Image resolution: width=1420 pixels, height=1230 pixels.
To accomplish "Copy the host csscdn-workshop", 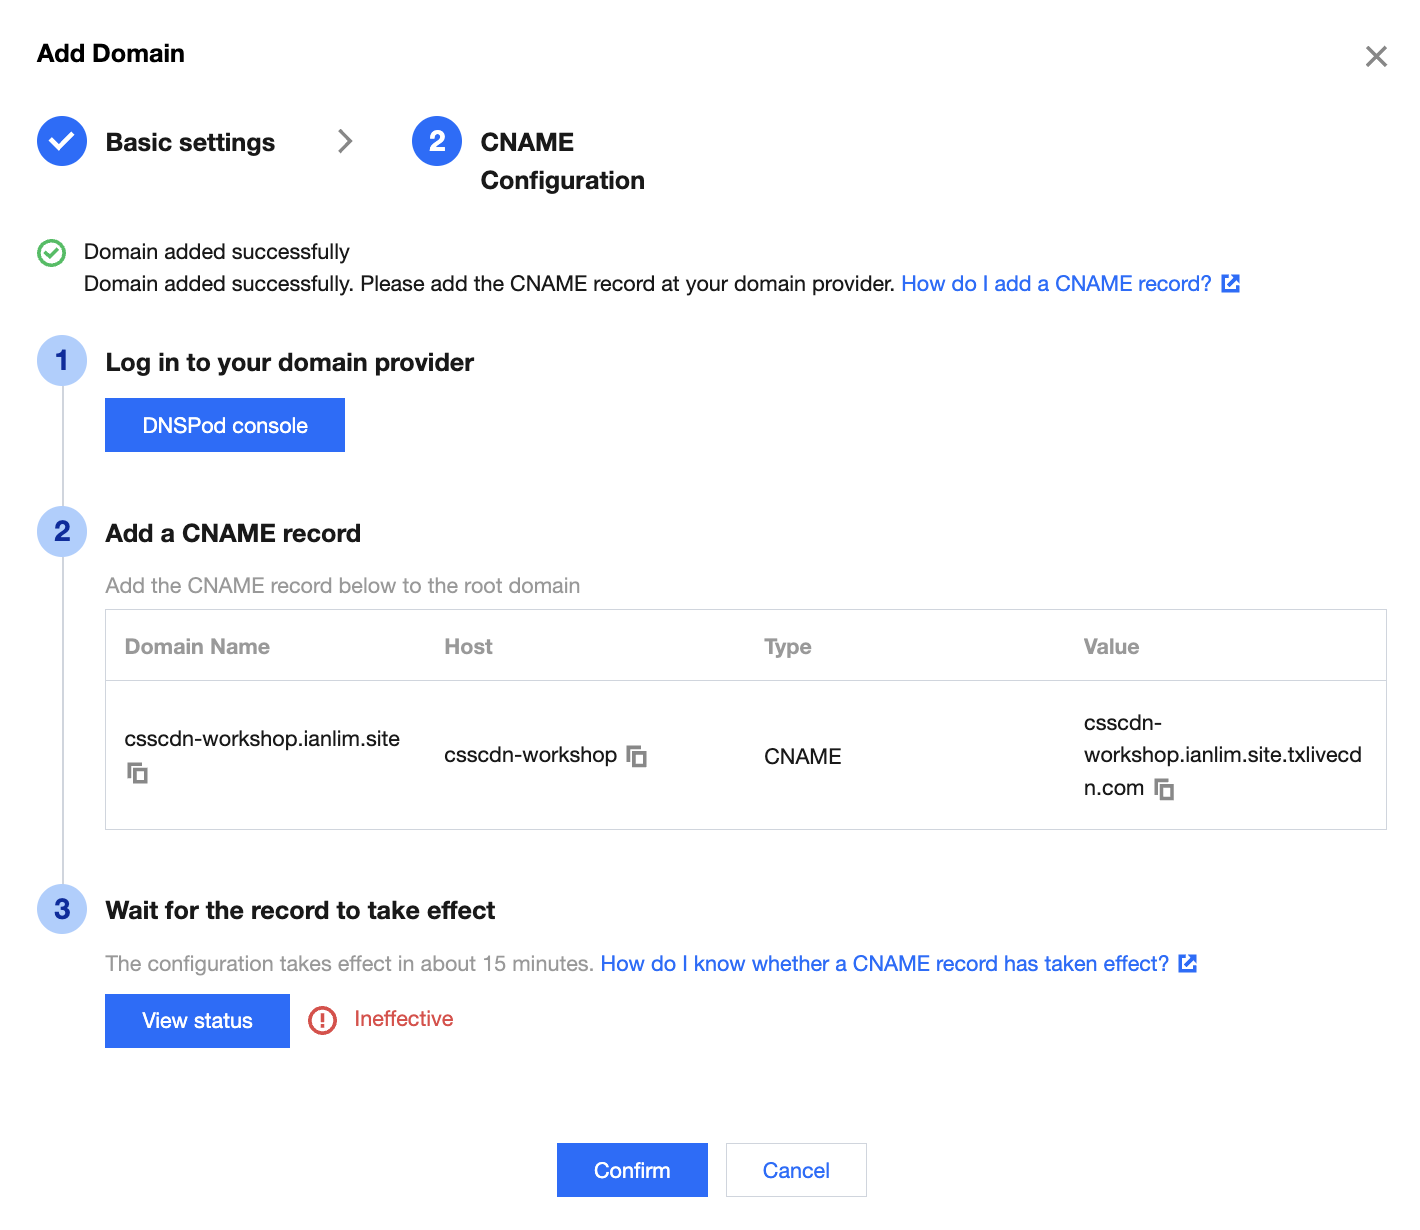I will click(637, 756).
